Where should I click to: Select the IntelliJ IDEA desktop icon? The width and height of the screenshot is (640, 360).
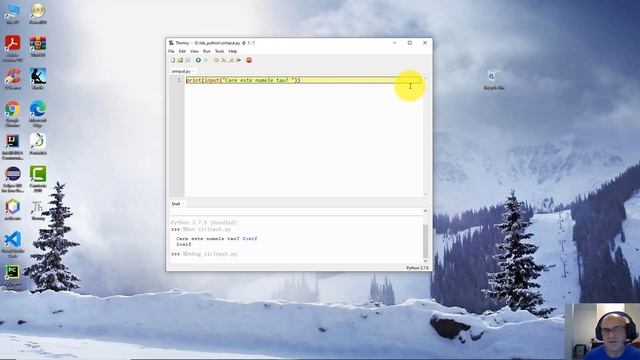[13, 147]
